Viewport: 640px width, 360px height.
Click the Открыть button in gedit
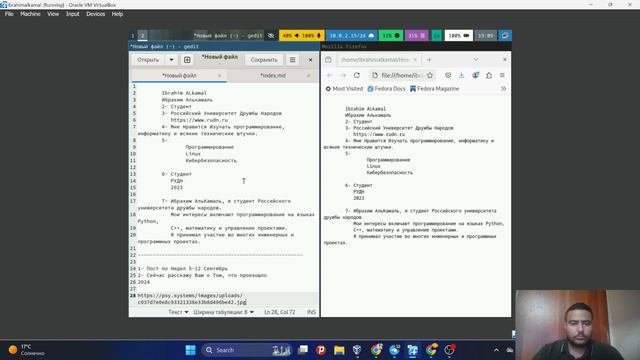148,60
